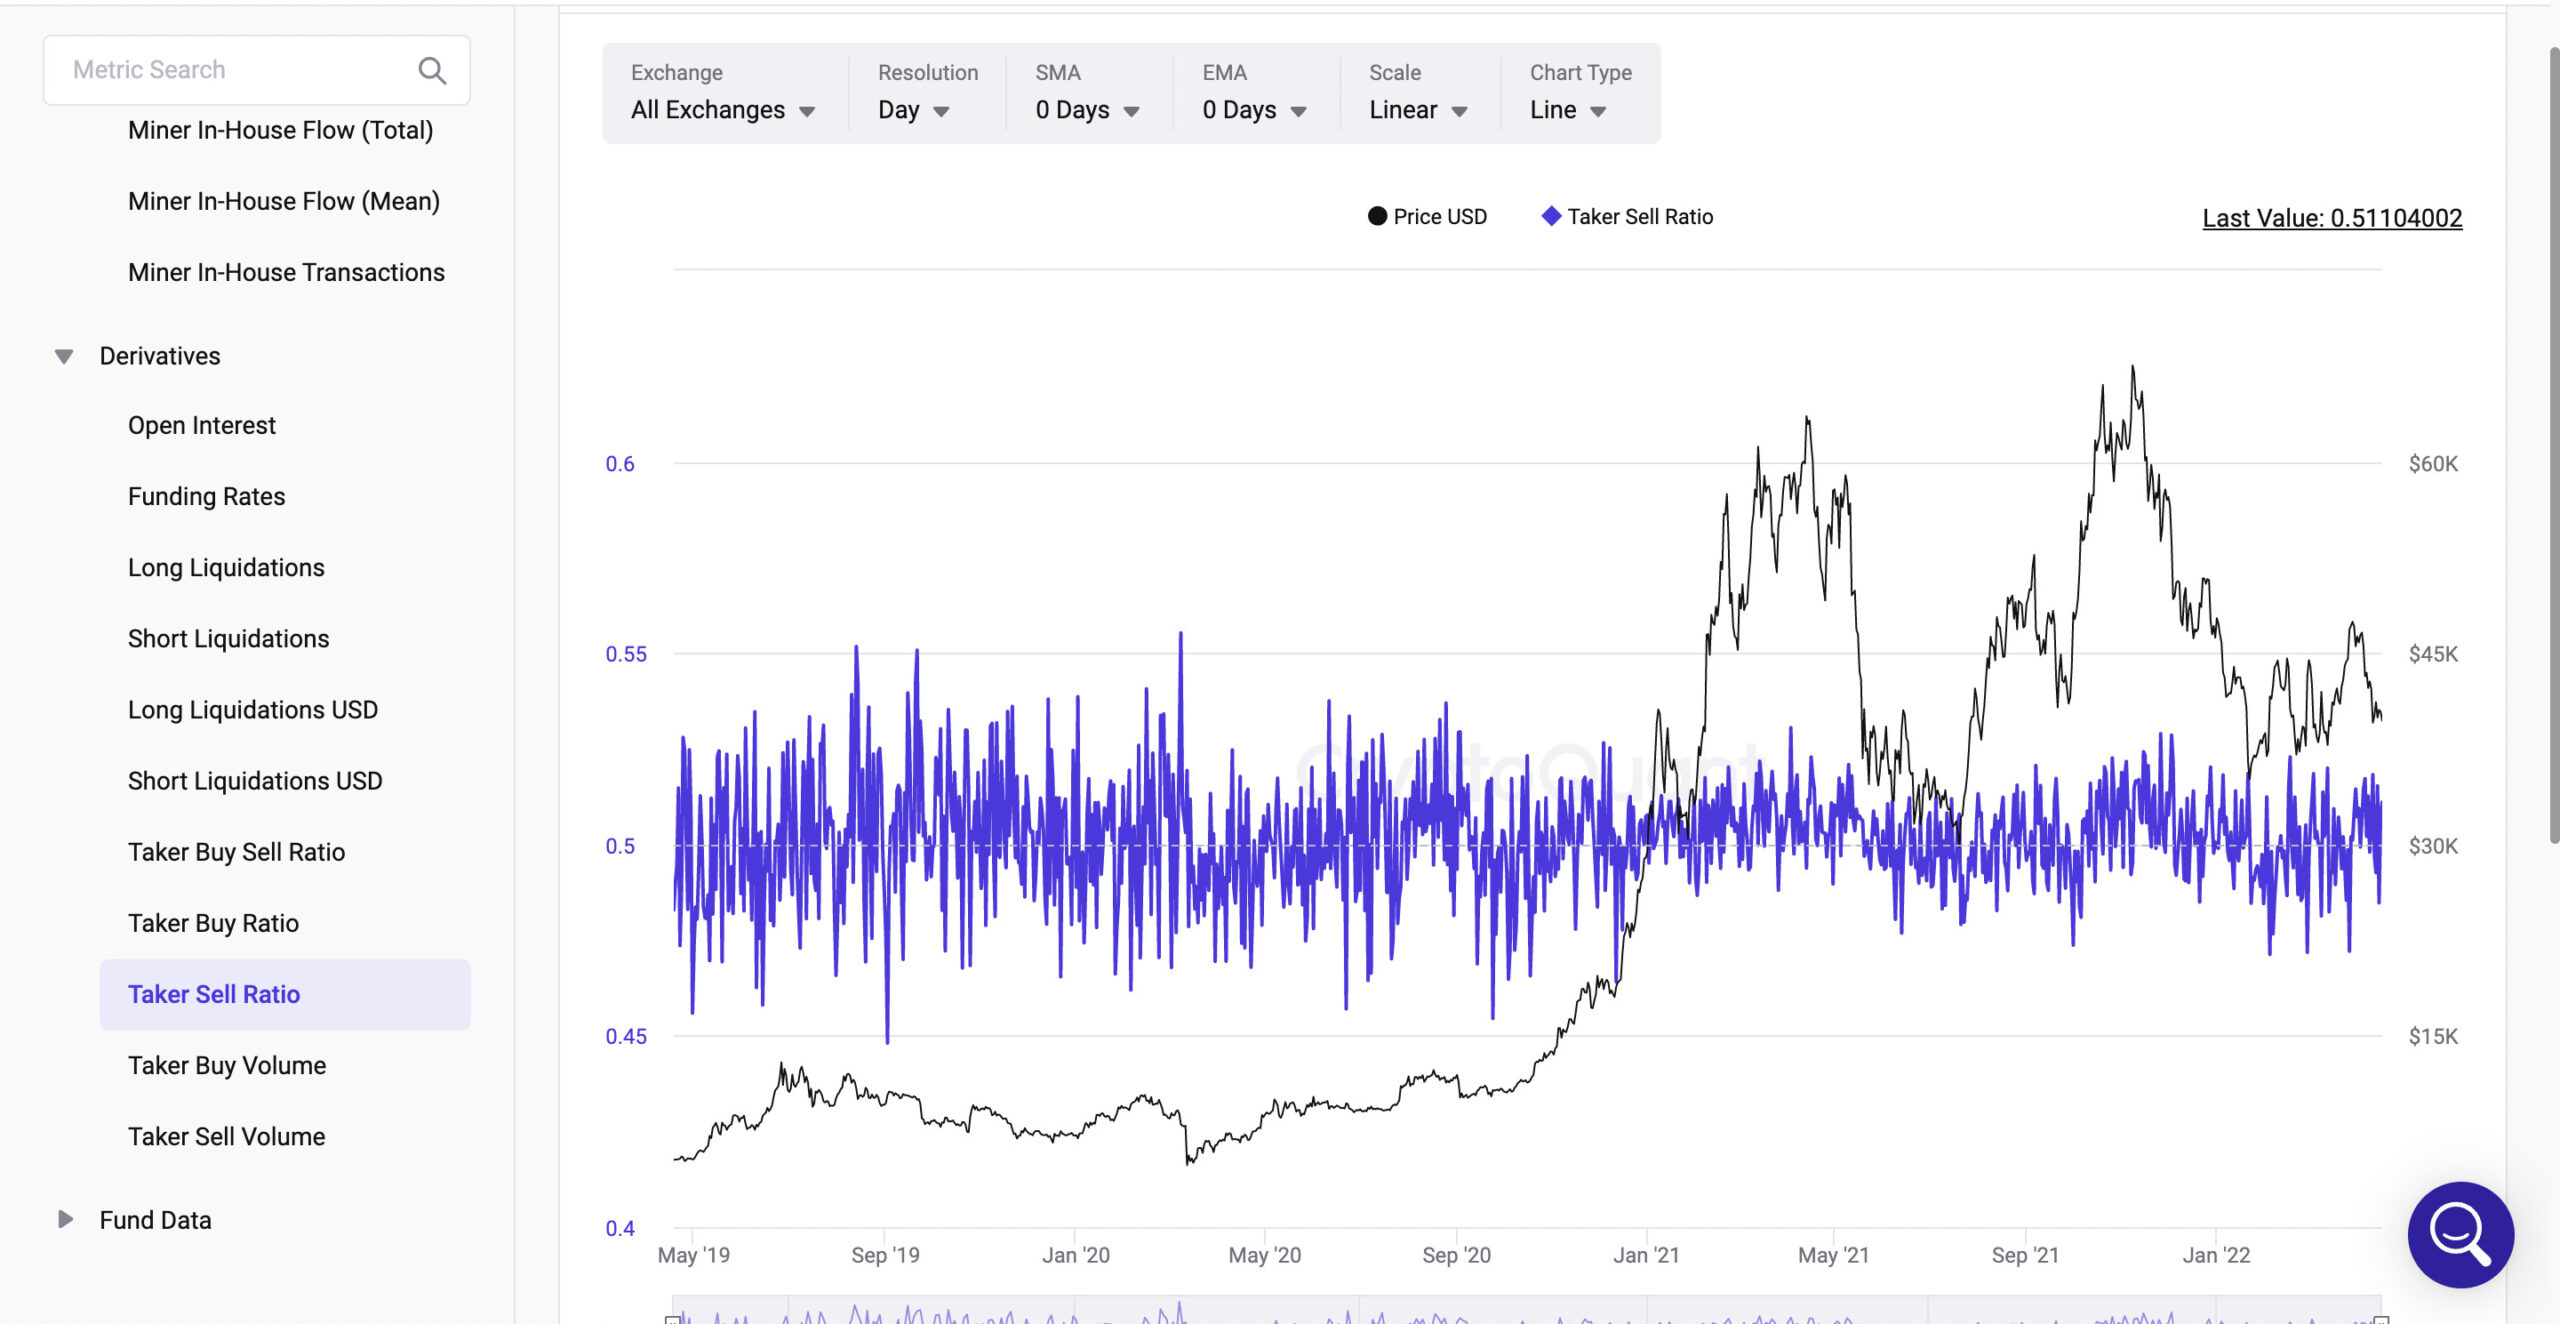Open Short Liquidations USD metric
The width and height of the screenshot is (2560, 1324).
click(x=255, y=780)
